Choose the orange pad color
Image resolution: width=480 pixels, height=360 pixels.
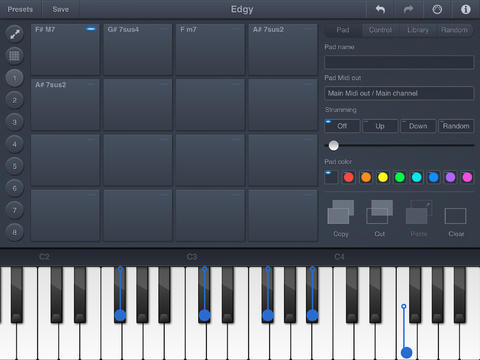[x=366, y=177]
